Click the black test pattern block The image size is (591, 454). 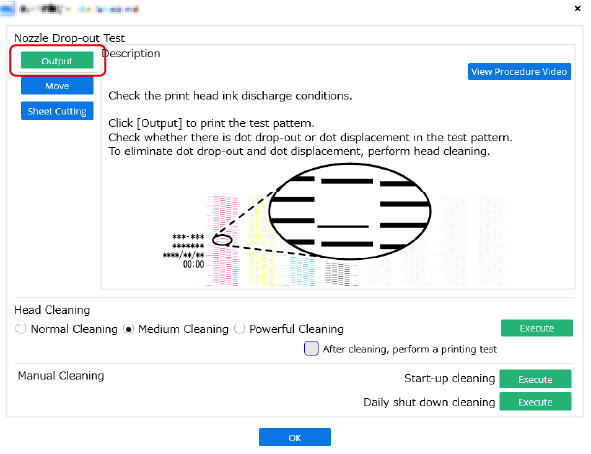338,274
